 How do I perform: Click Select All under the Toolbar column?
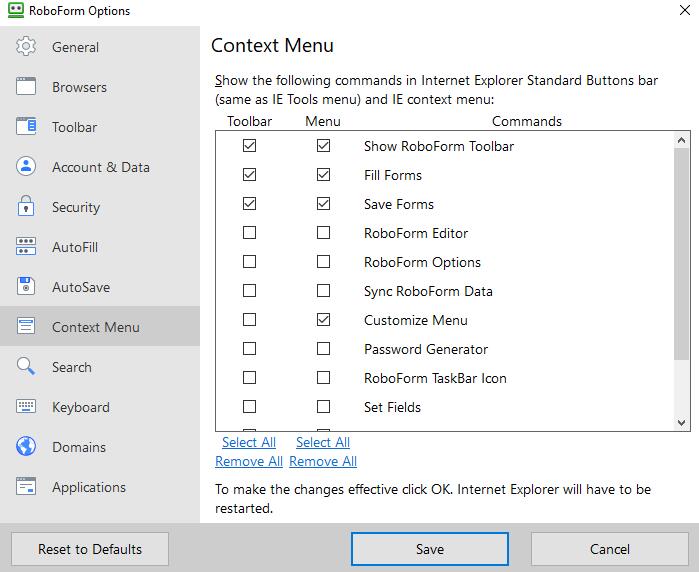[249, 442]
